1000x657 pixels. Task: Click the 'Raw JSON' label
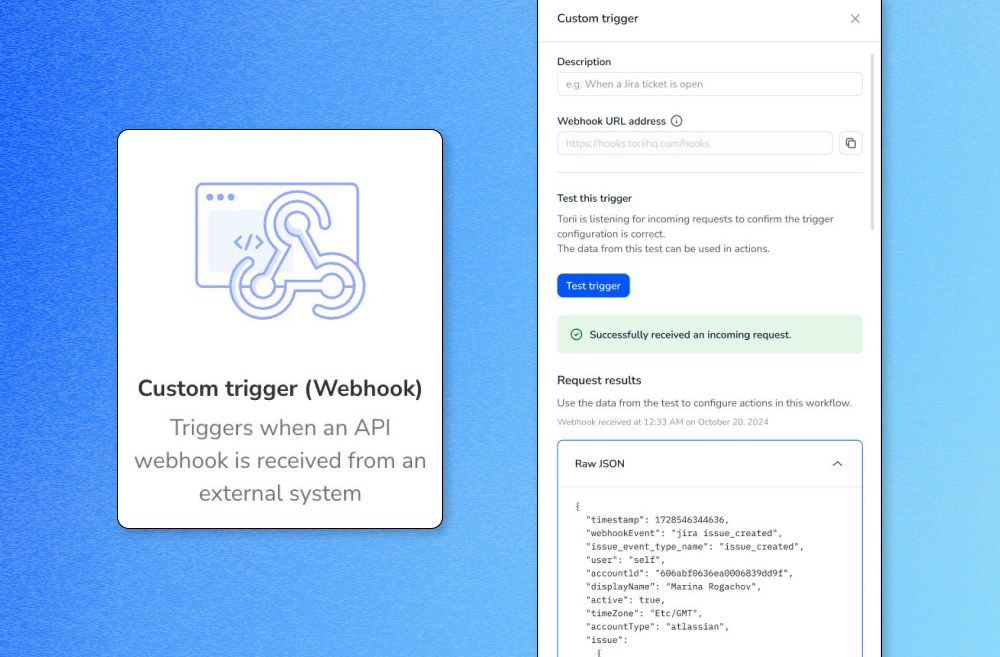pos(599,464)
